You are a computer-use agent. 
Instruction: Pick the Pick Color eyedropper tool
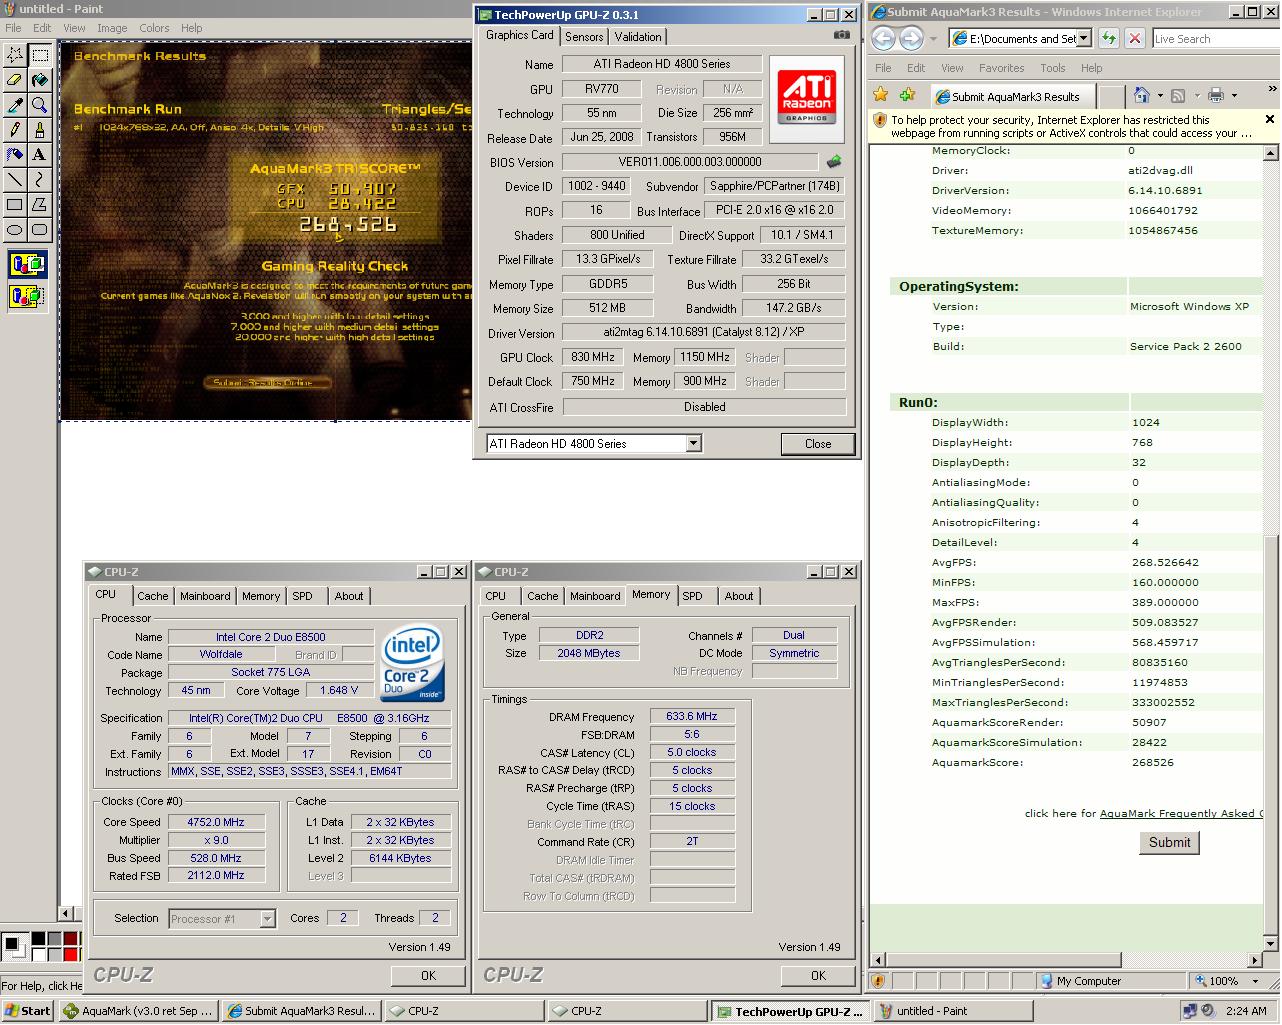[x=15, y=105]
